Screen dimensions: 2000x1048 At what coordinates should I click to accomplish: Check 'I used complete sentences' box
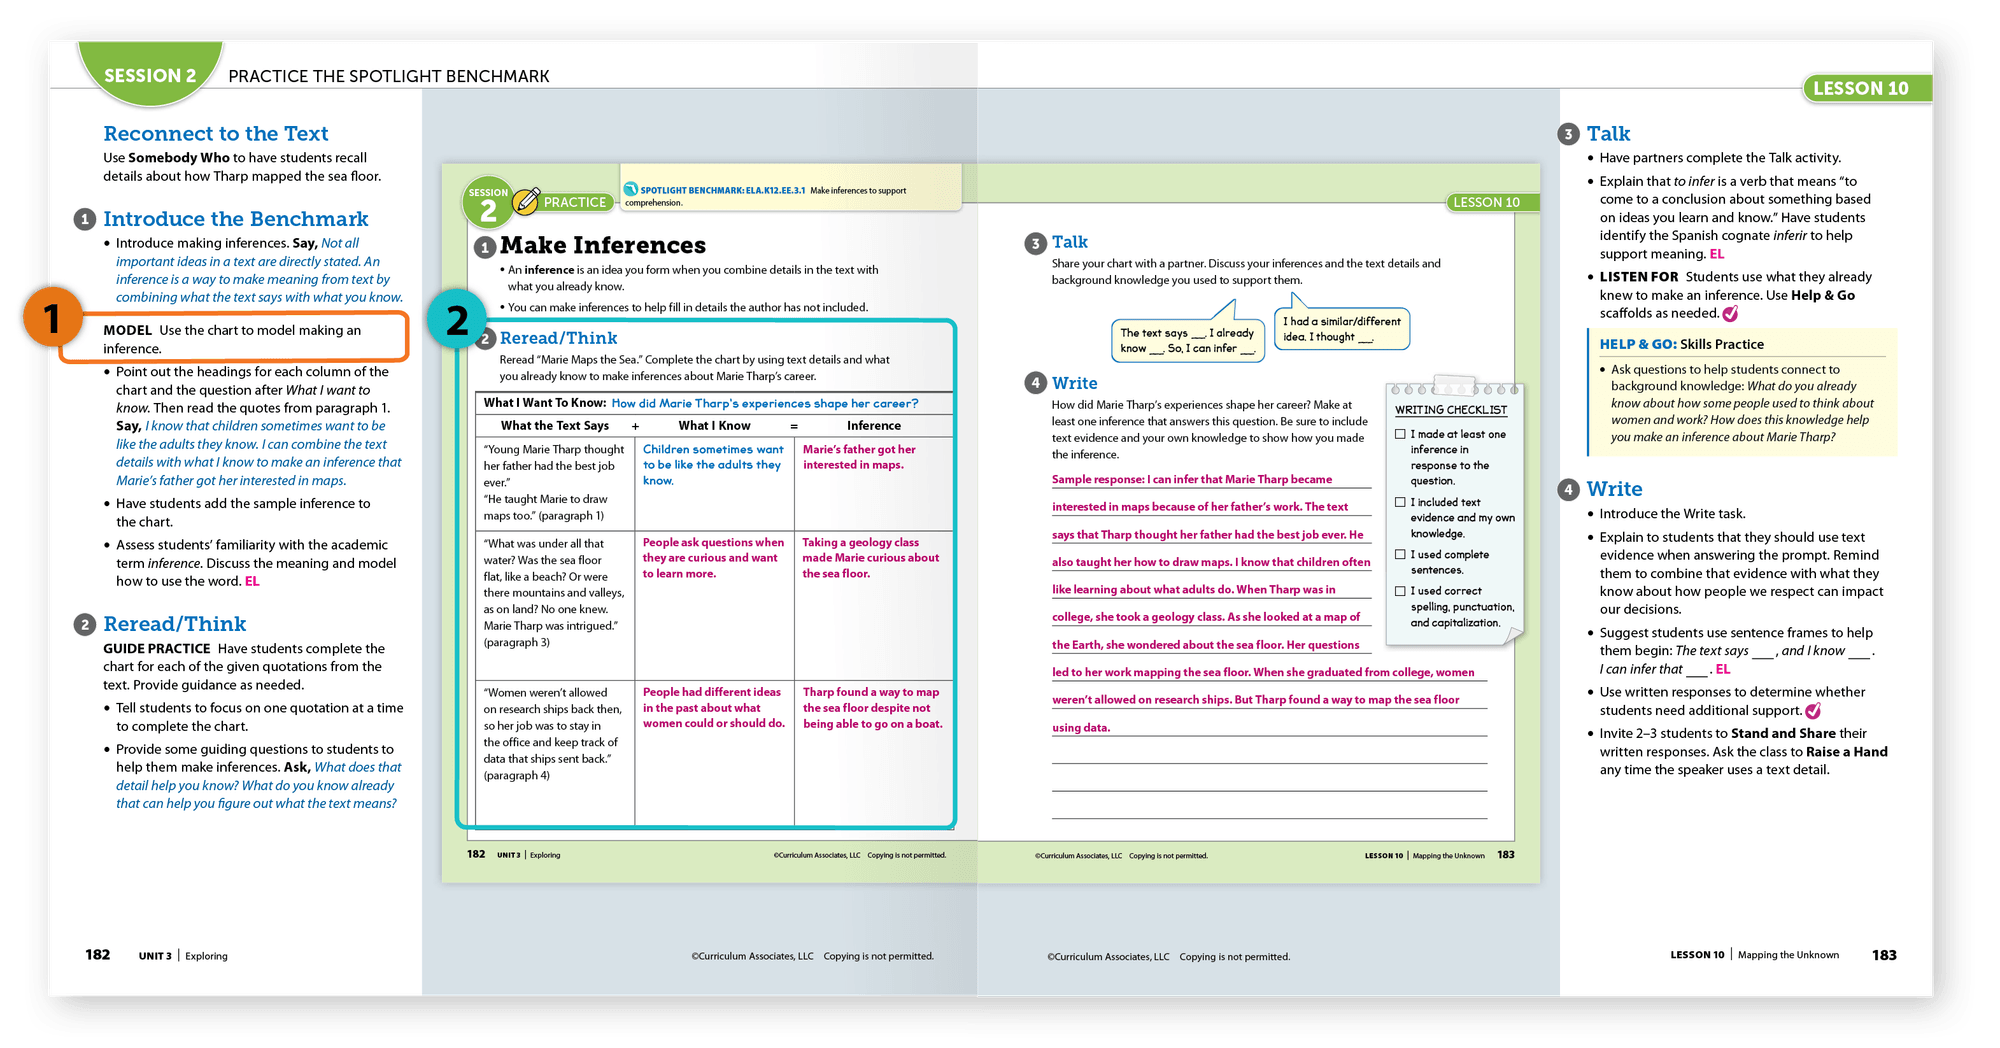[1400, 554]
